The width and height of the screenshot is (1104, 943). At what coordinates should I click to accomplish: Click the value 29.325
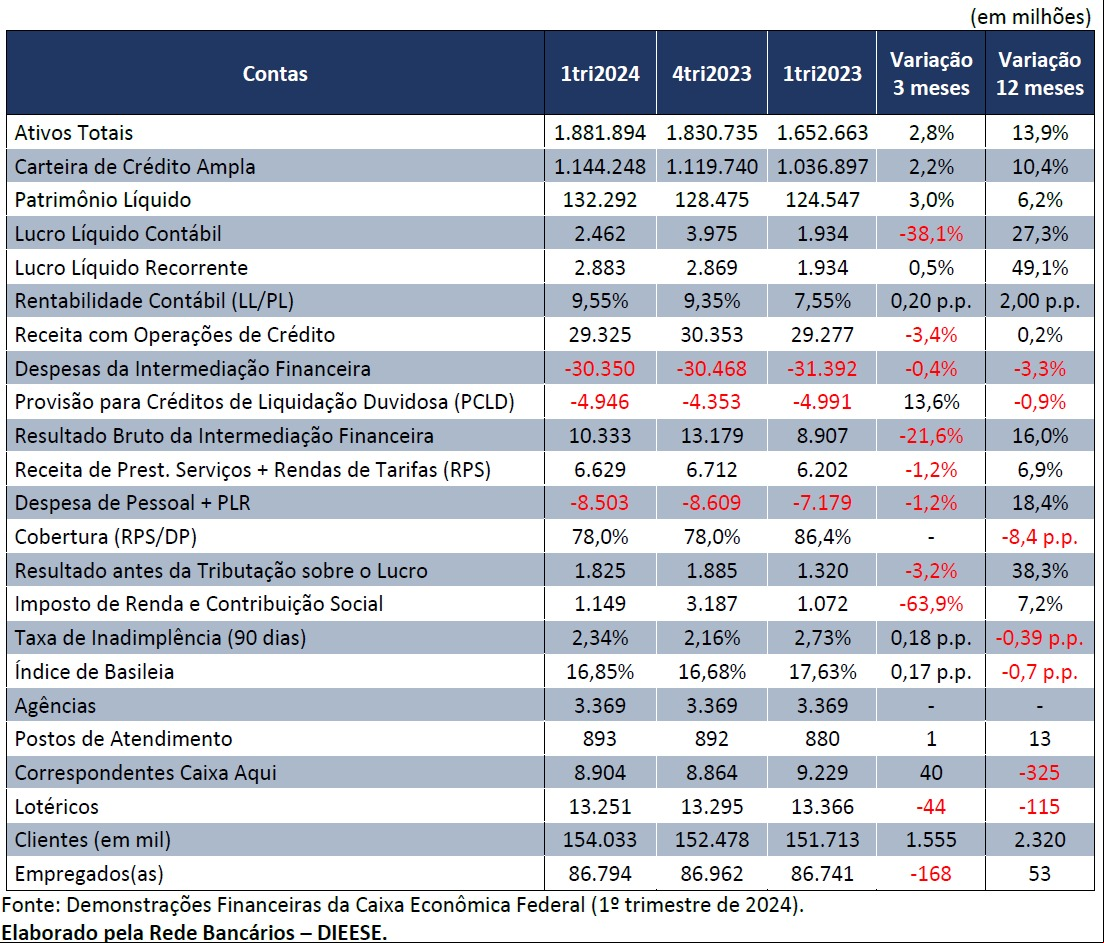(600, 335)
